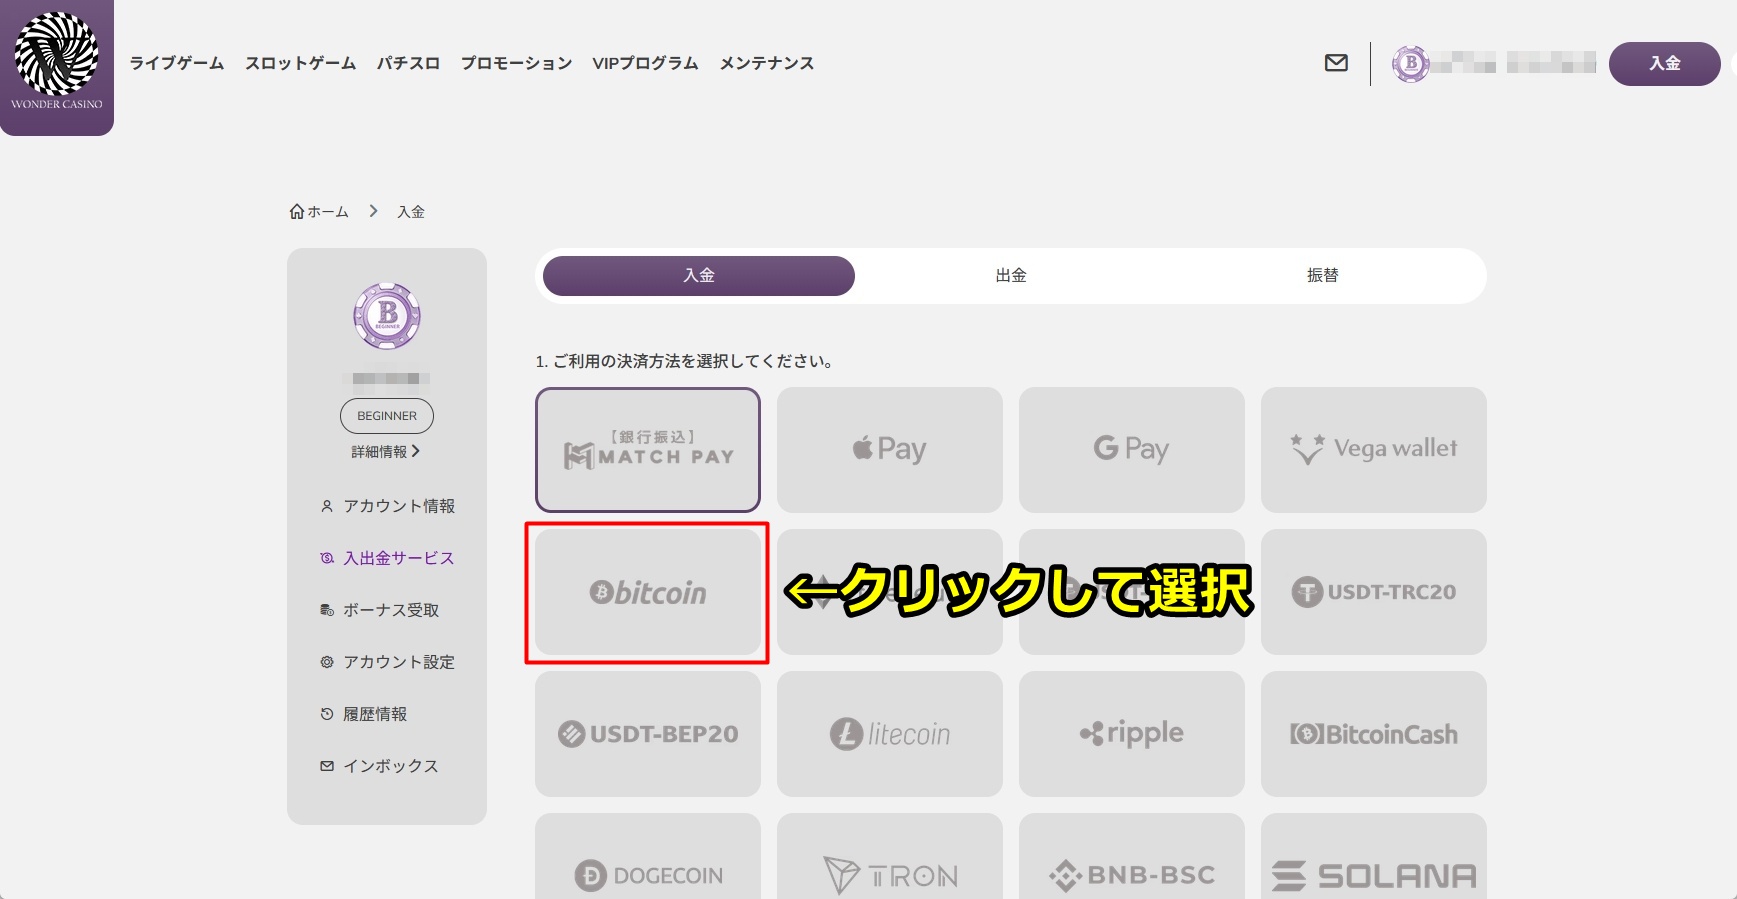Select the Dogecoin payment method
Viewport: 1737px width, 899px height.
coord(648,857)
